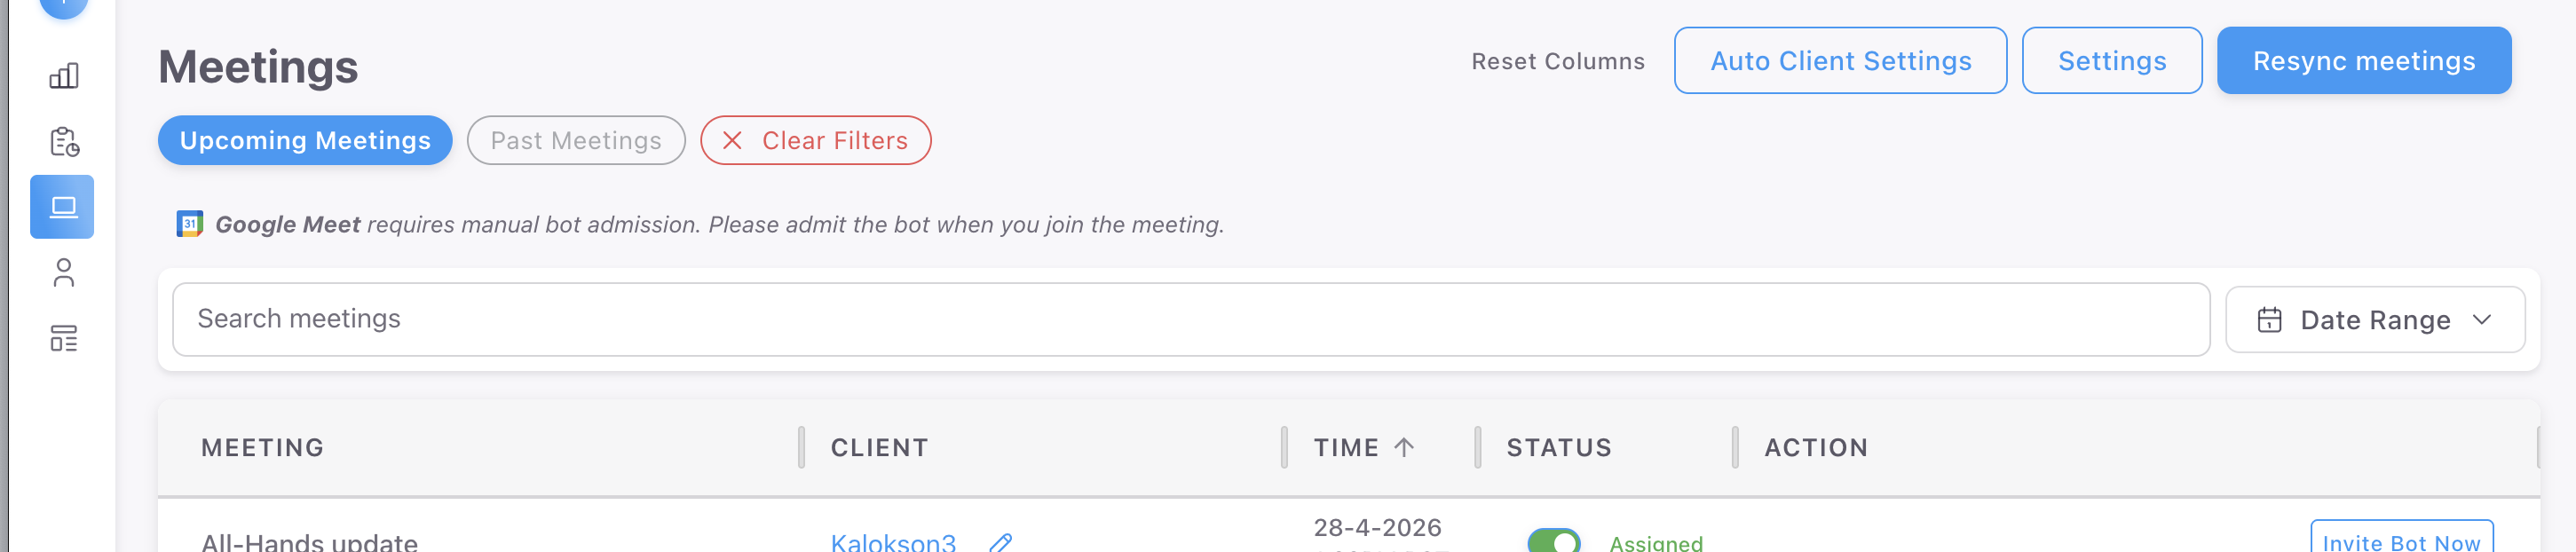The image size is (2576, 552).
Task: Click the calendar icon in Date Range
Action: [2269, 320]
